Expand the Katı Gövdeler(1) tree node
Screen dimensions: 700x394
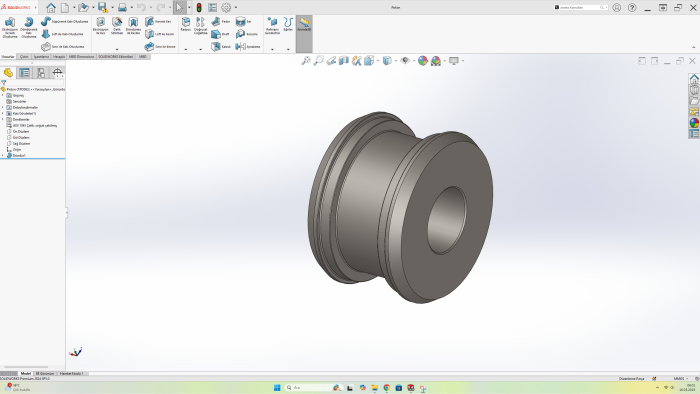point(3,113)
